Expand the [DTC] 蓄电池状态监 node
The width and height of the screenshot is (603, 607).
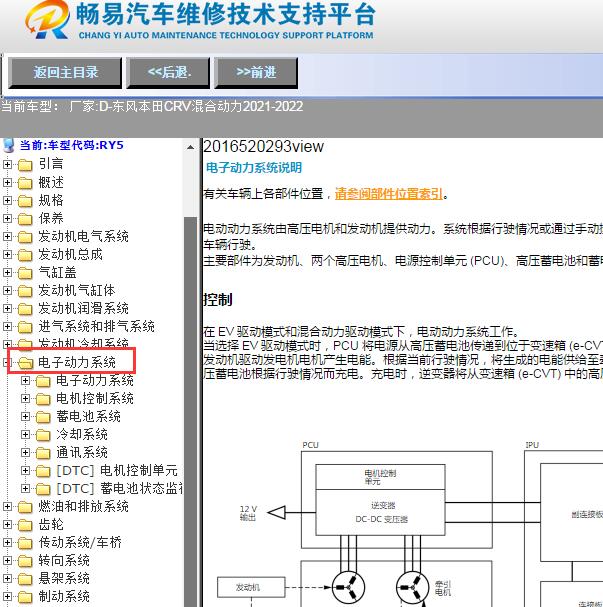pos(25,489)
